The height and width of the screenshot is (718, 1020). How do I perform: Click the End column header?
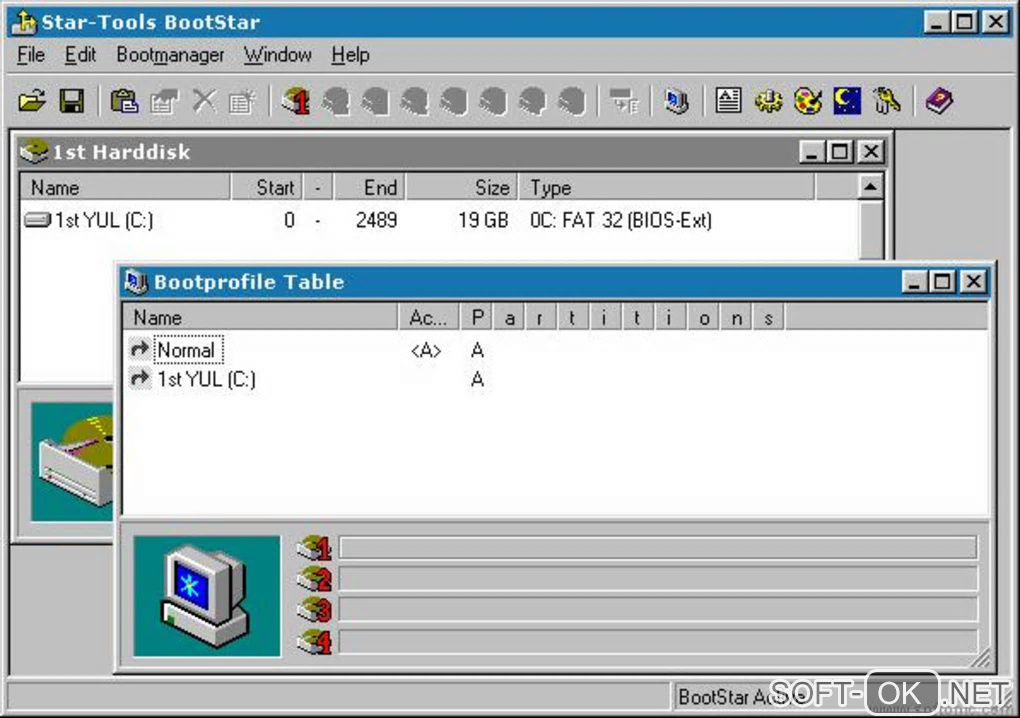pyautogui.click(x=370, y=188)
